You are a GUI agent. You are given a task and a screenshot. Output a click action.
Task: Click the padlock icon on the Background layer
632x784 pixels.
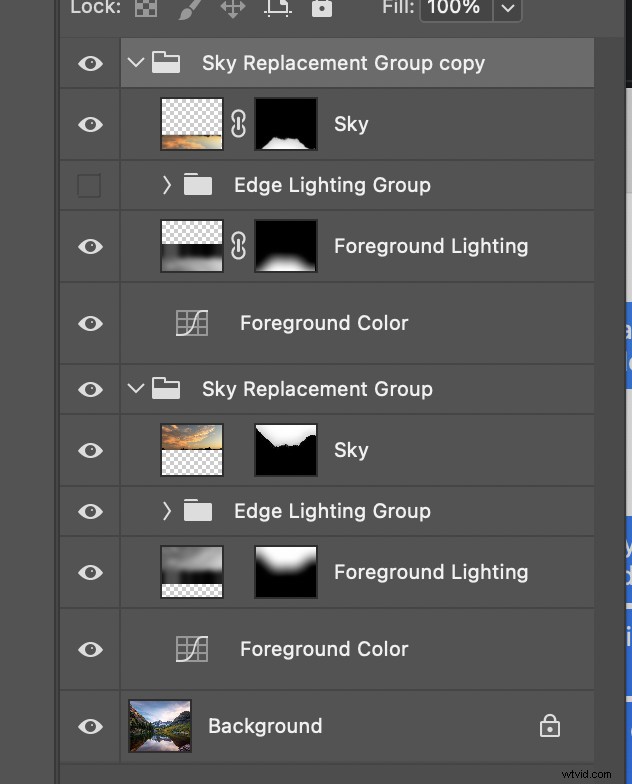[549, 726]
